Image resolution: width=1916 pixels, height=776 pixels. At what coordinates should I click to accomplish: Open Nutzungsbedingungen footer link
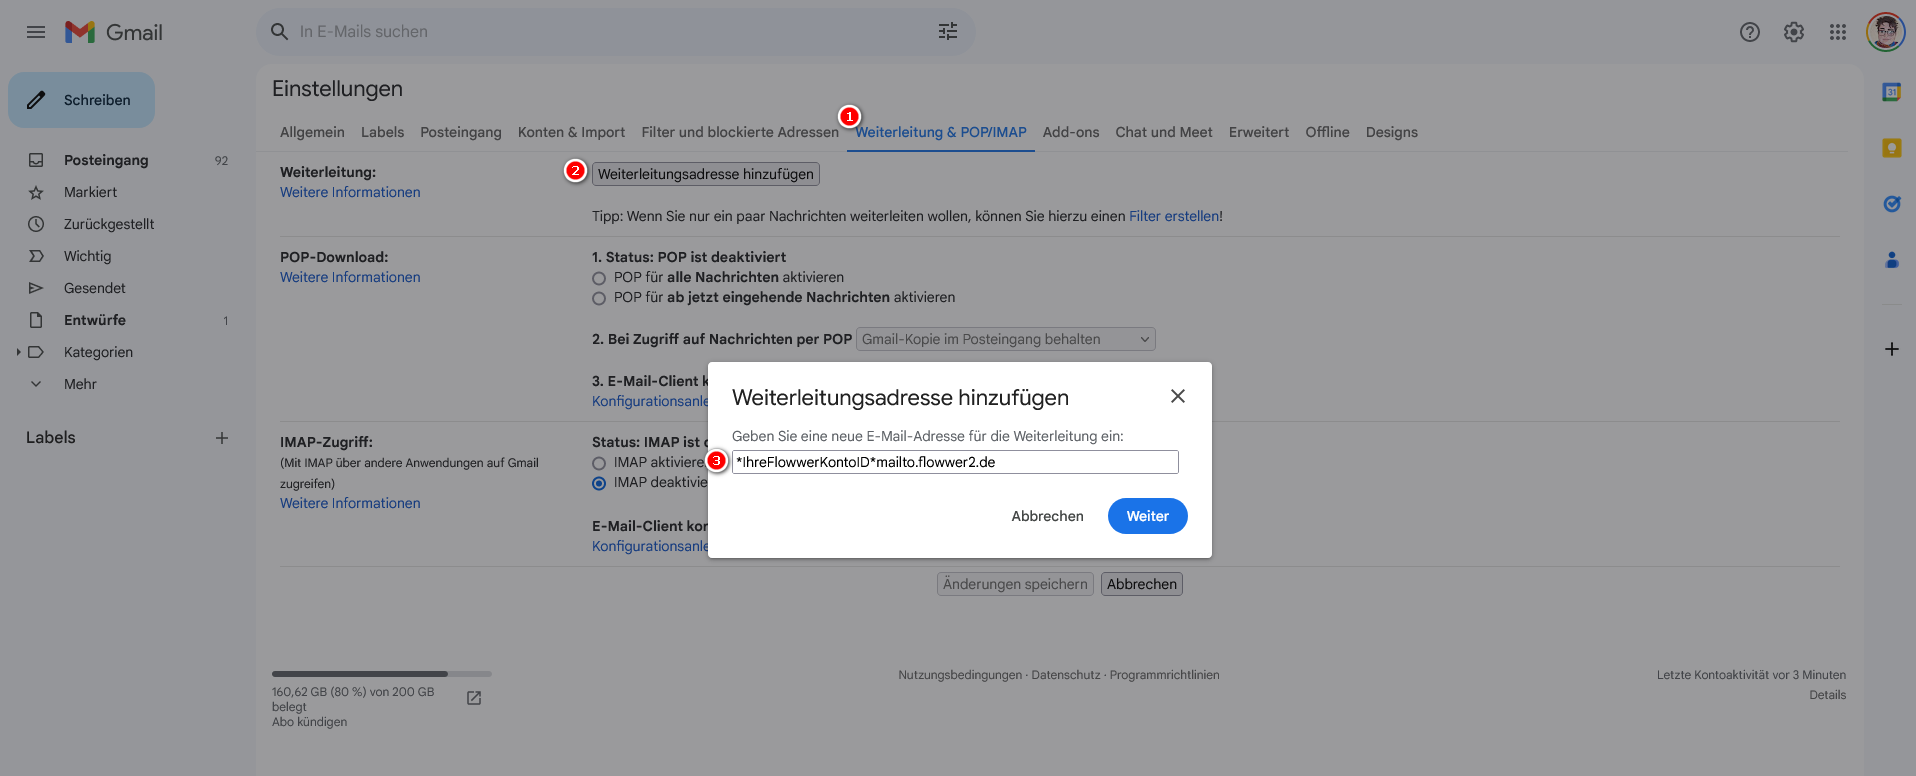pos(960,675)
